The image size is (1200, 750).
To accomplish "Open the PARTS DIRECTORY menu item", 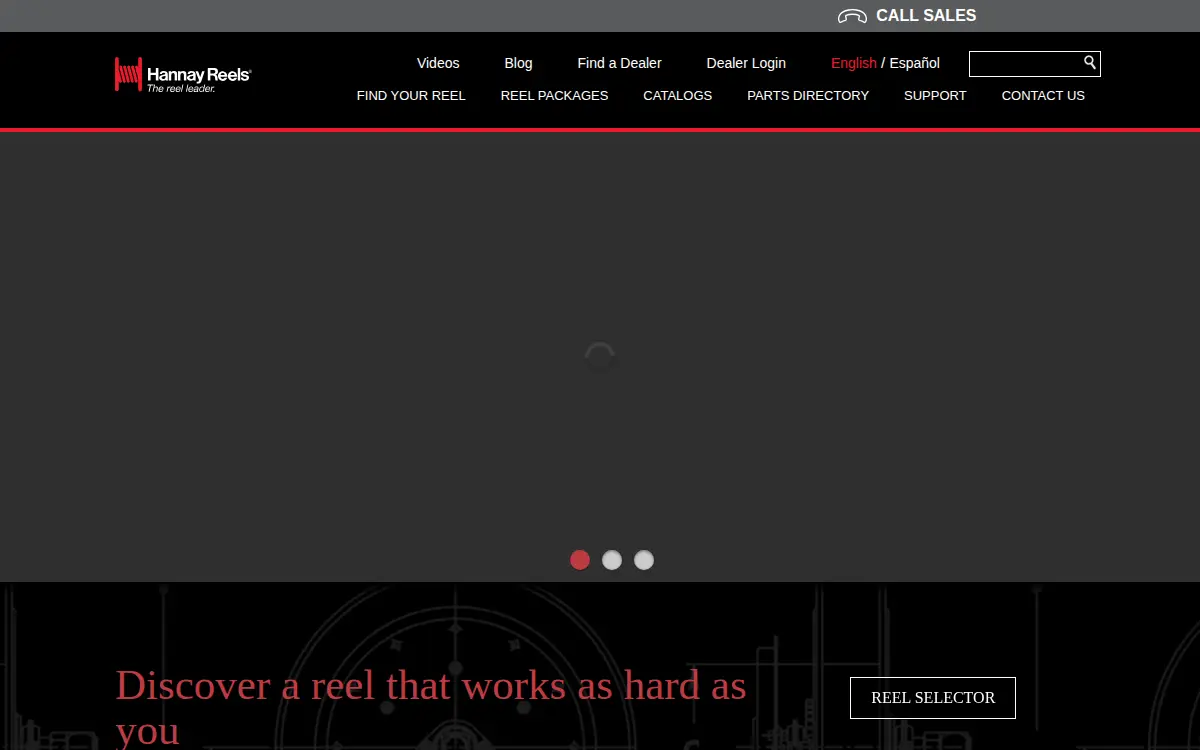I will click(808, 96).
